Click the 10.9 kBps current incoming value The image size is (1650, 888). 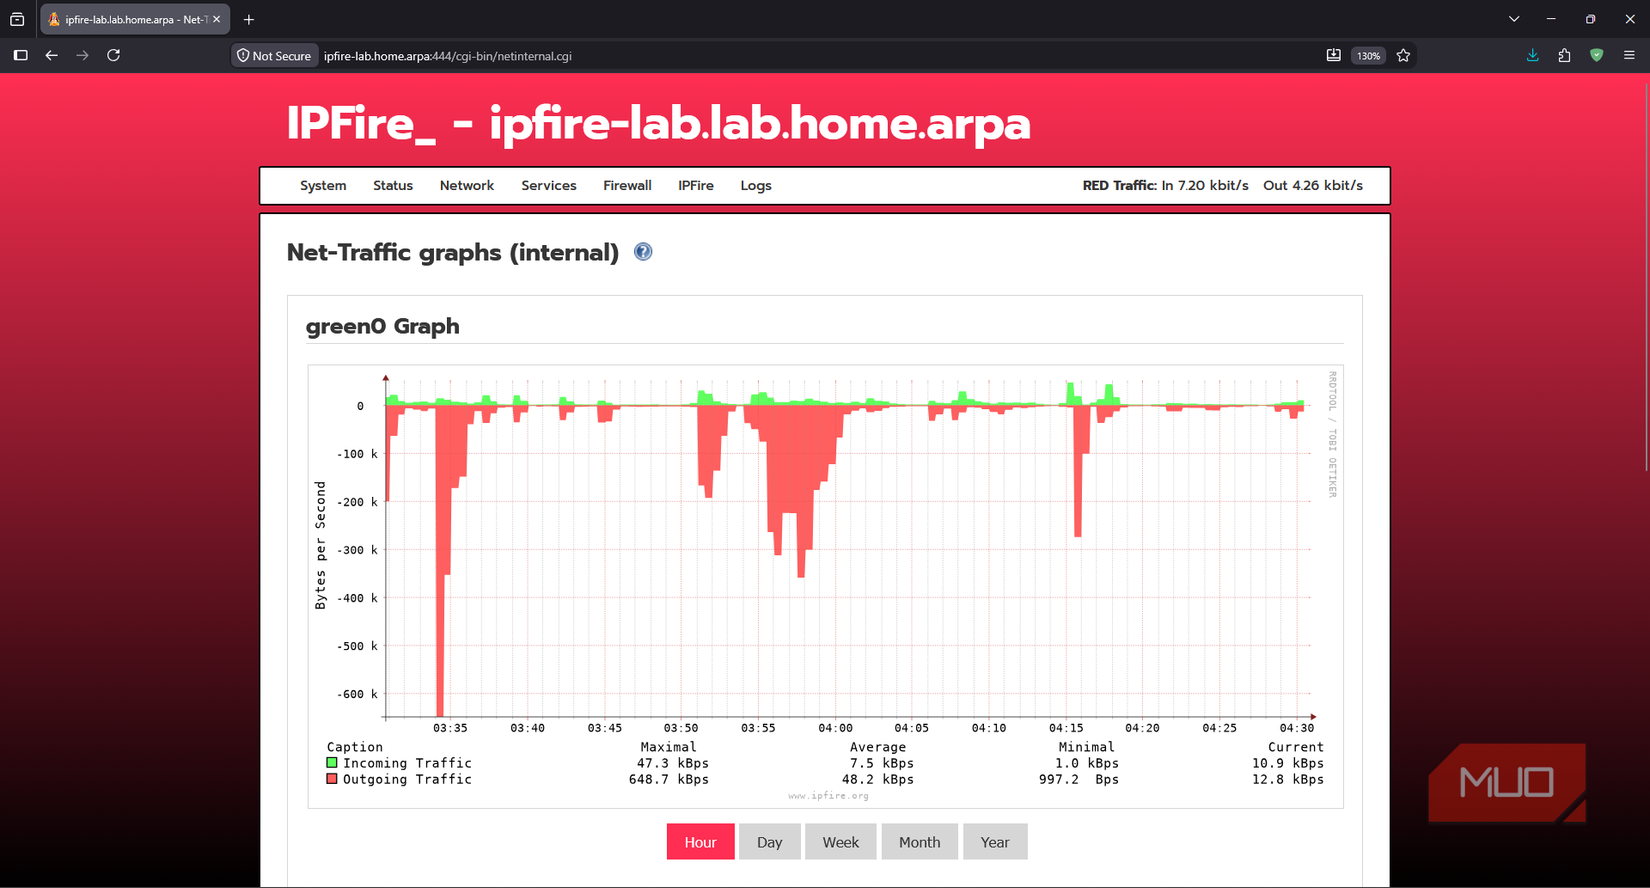[x=1287, y=763]
